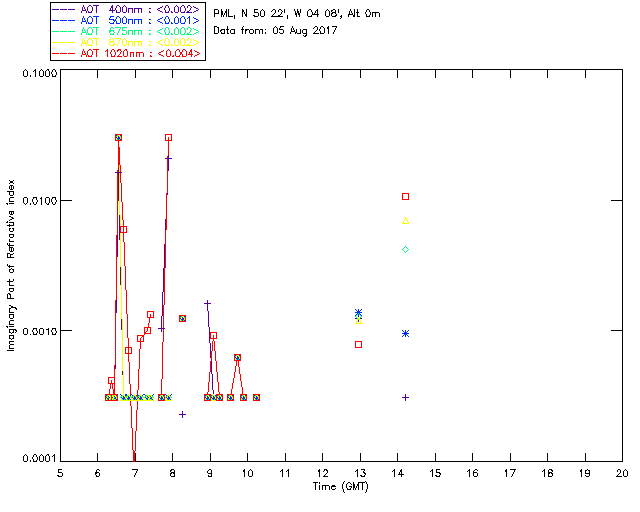This screenshot has height=512, width=640.
Task: Click the x-axis tick label 12
Action: 322,473
